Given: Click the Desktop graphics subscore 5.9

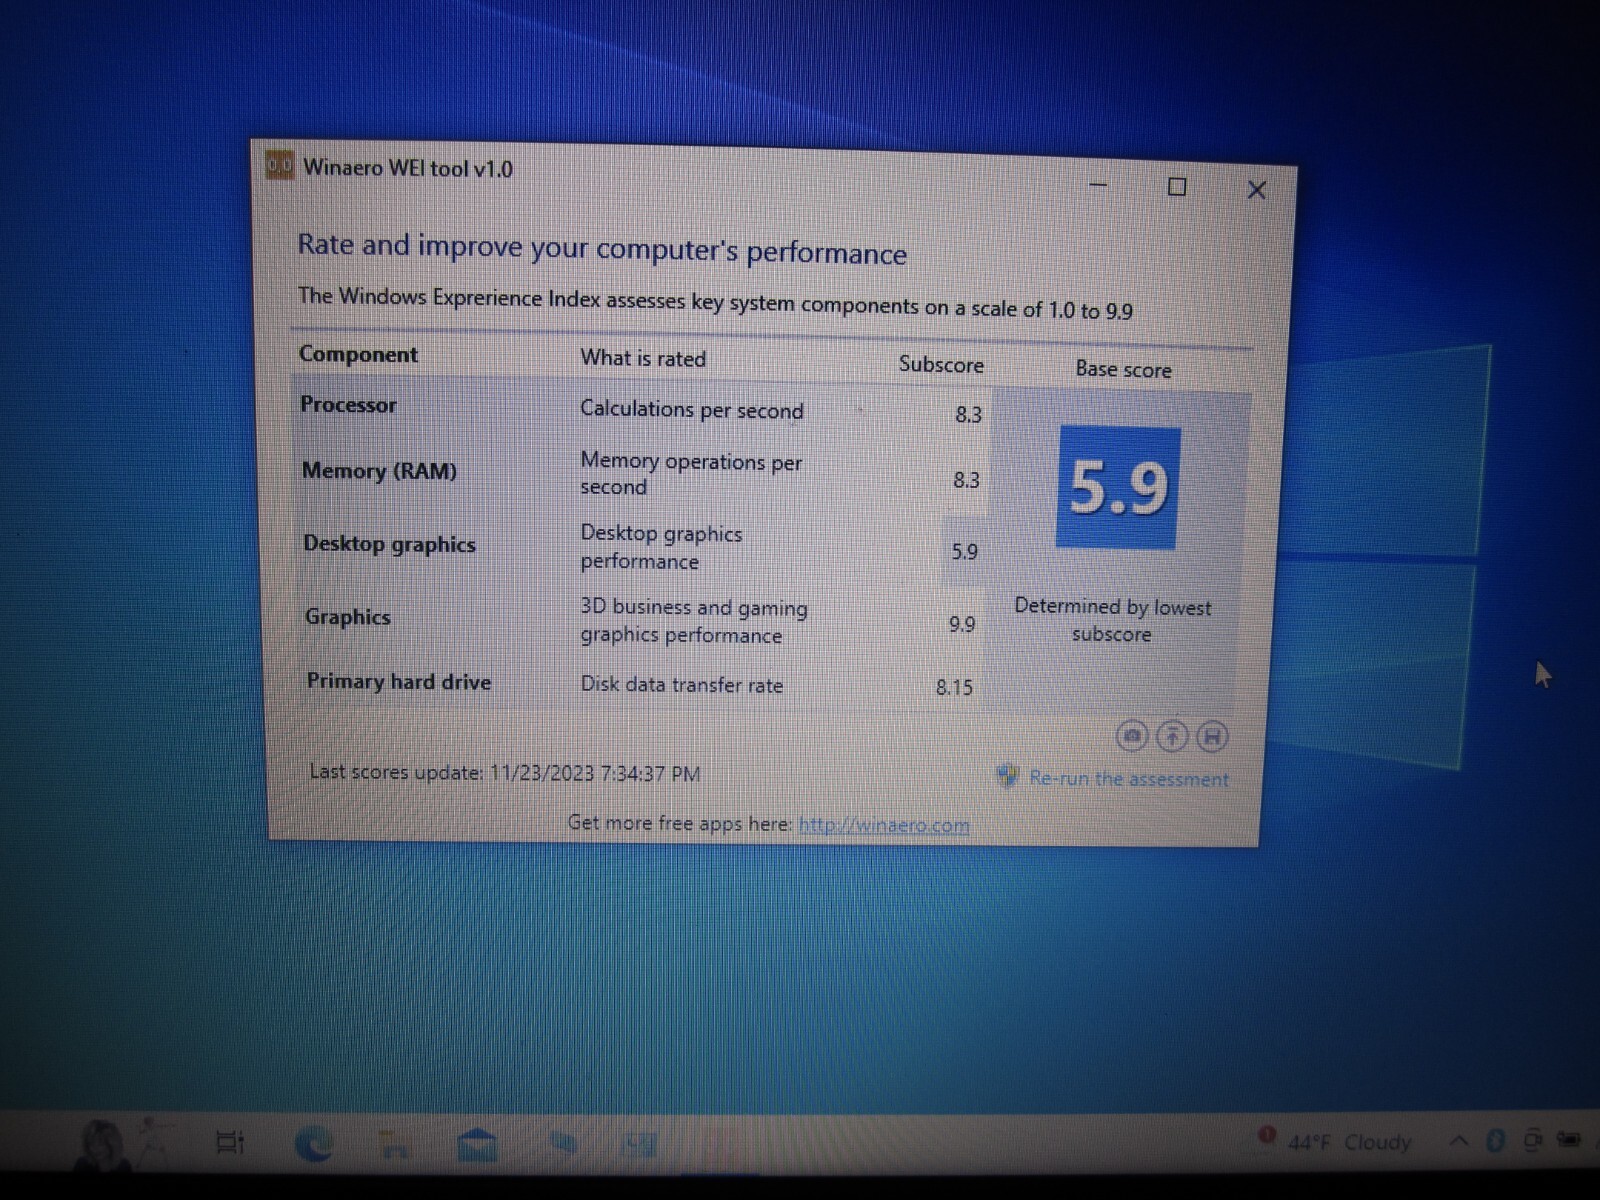Looking at the screenshot, I should pos(964,552).
